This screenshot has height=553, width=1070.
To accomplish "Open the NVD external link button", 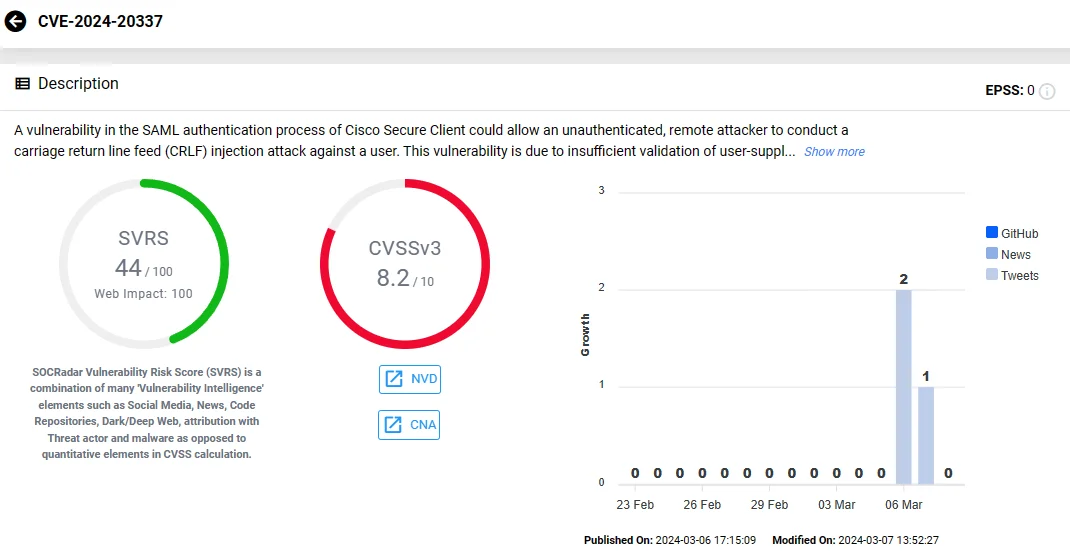I will tap(410, 379).
